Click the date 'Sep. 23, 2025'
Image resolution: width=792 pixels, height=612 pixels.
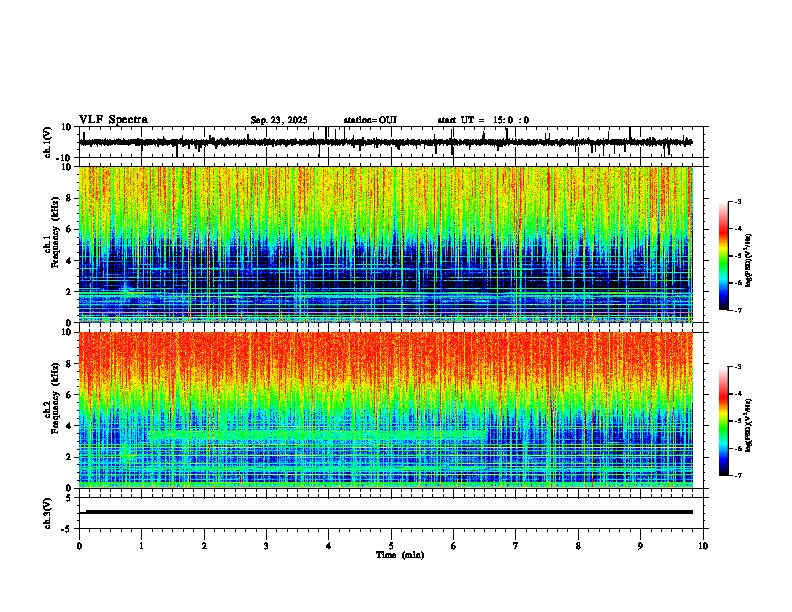tap(279, 120)
